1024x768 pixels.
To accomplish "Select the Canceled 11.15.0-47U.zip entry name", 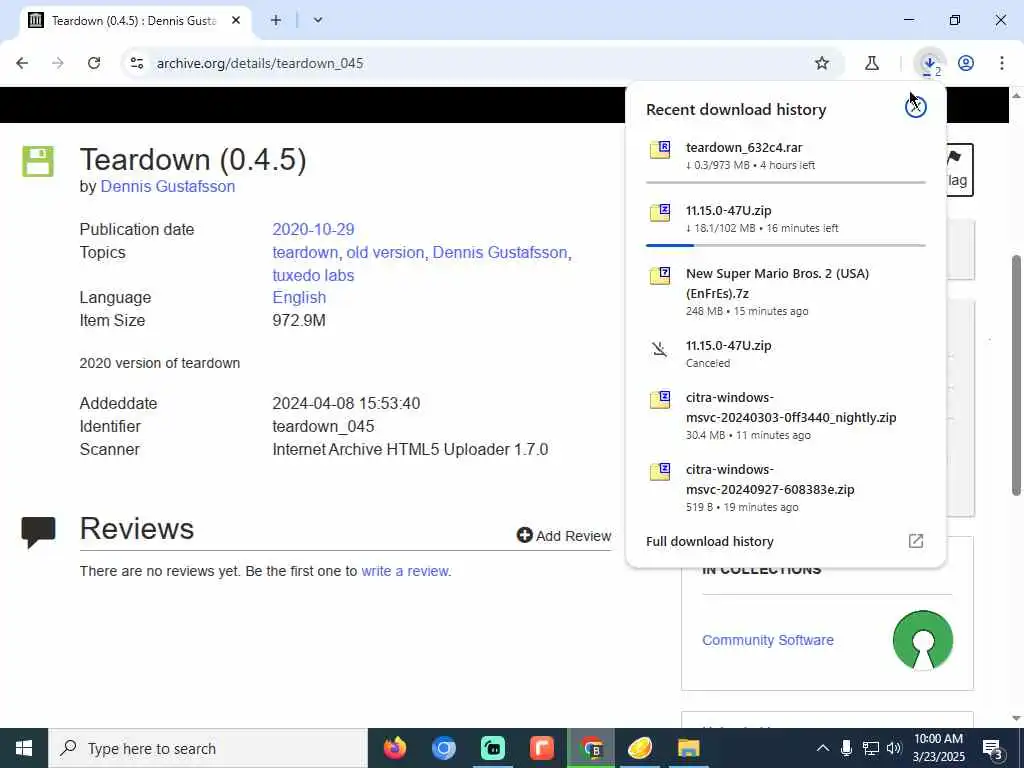I will (x=728, y=345).
